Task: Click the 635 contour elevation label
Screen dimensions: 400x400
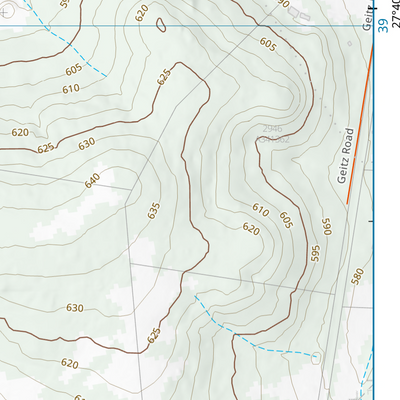Action: [x=154, y=211]
